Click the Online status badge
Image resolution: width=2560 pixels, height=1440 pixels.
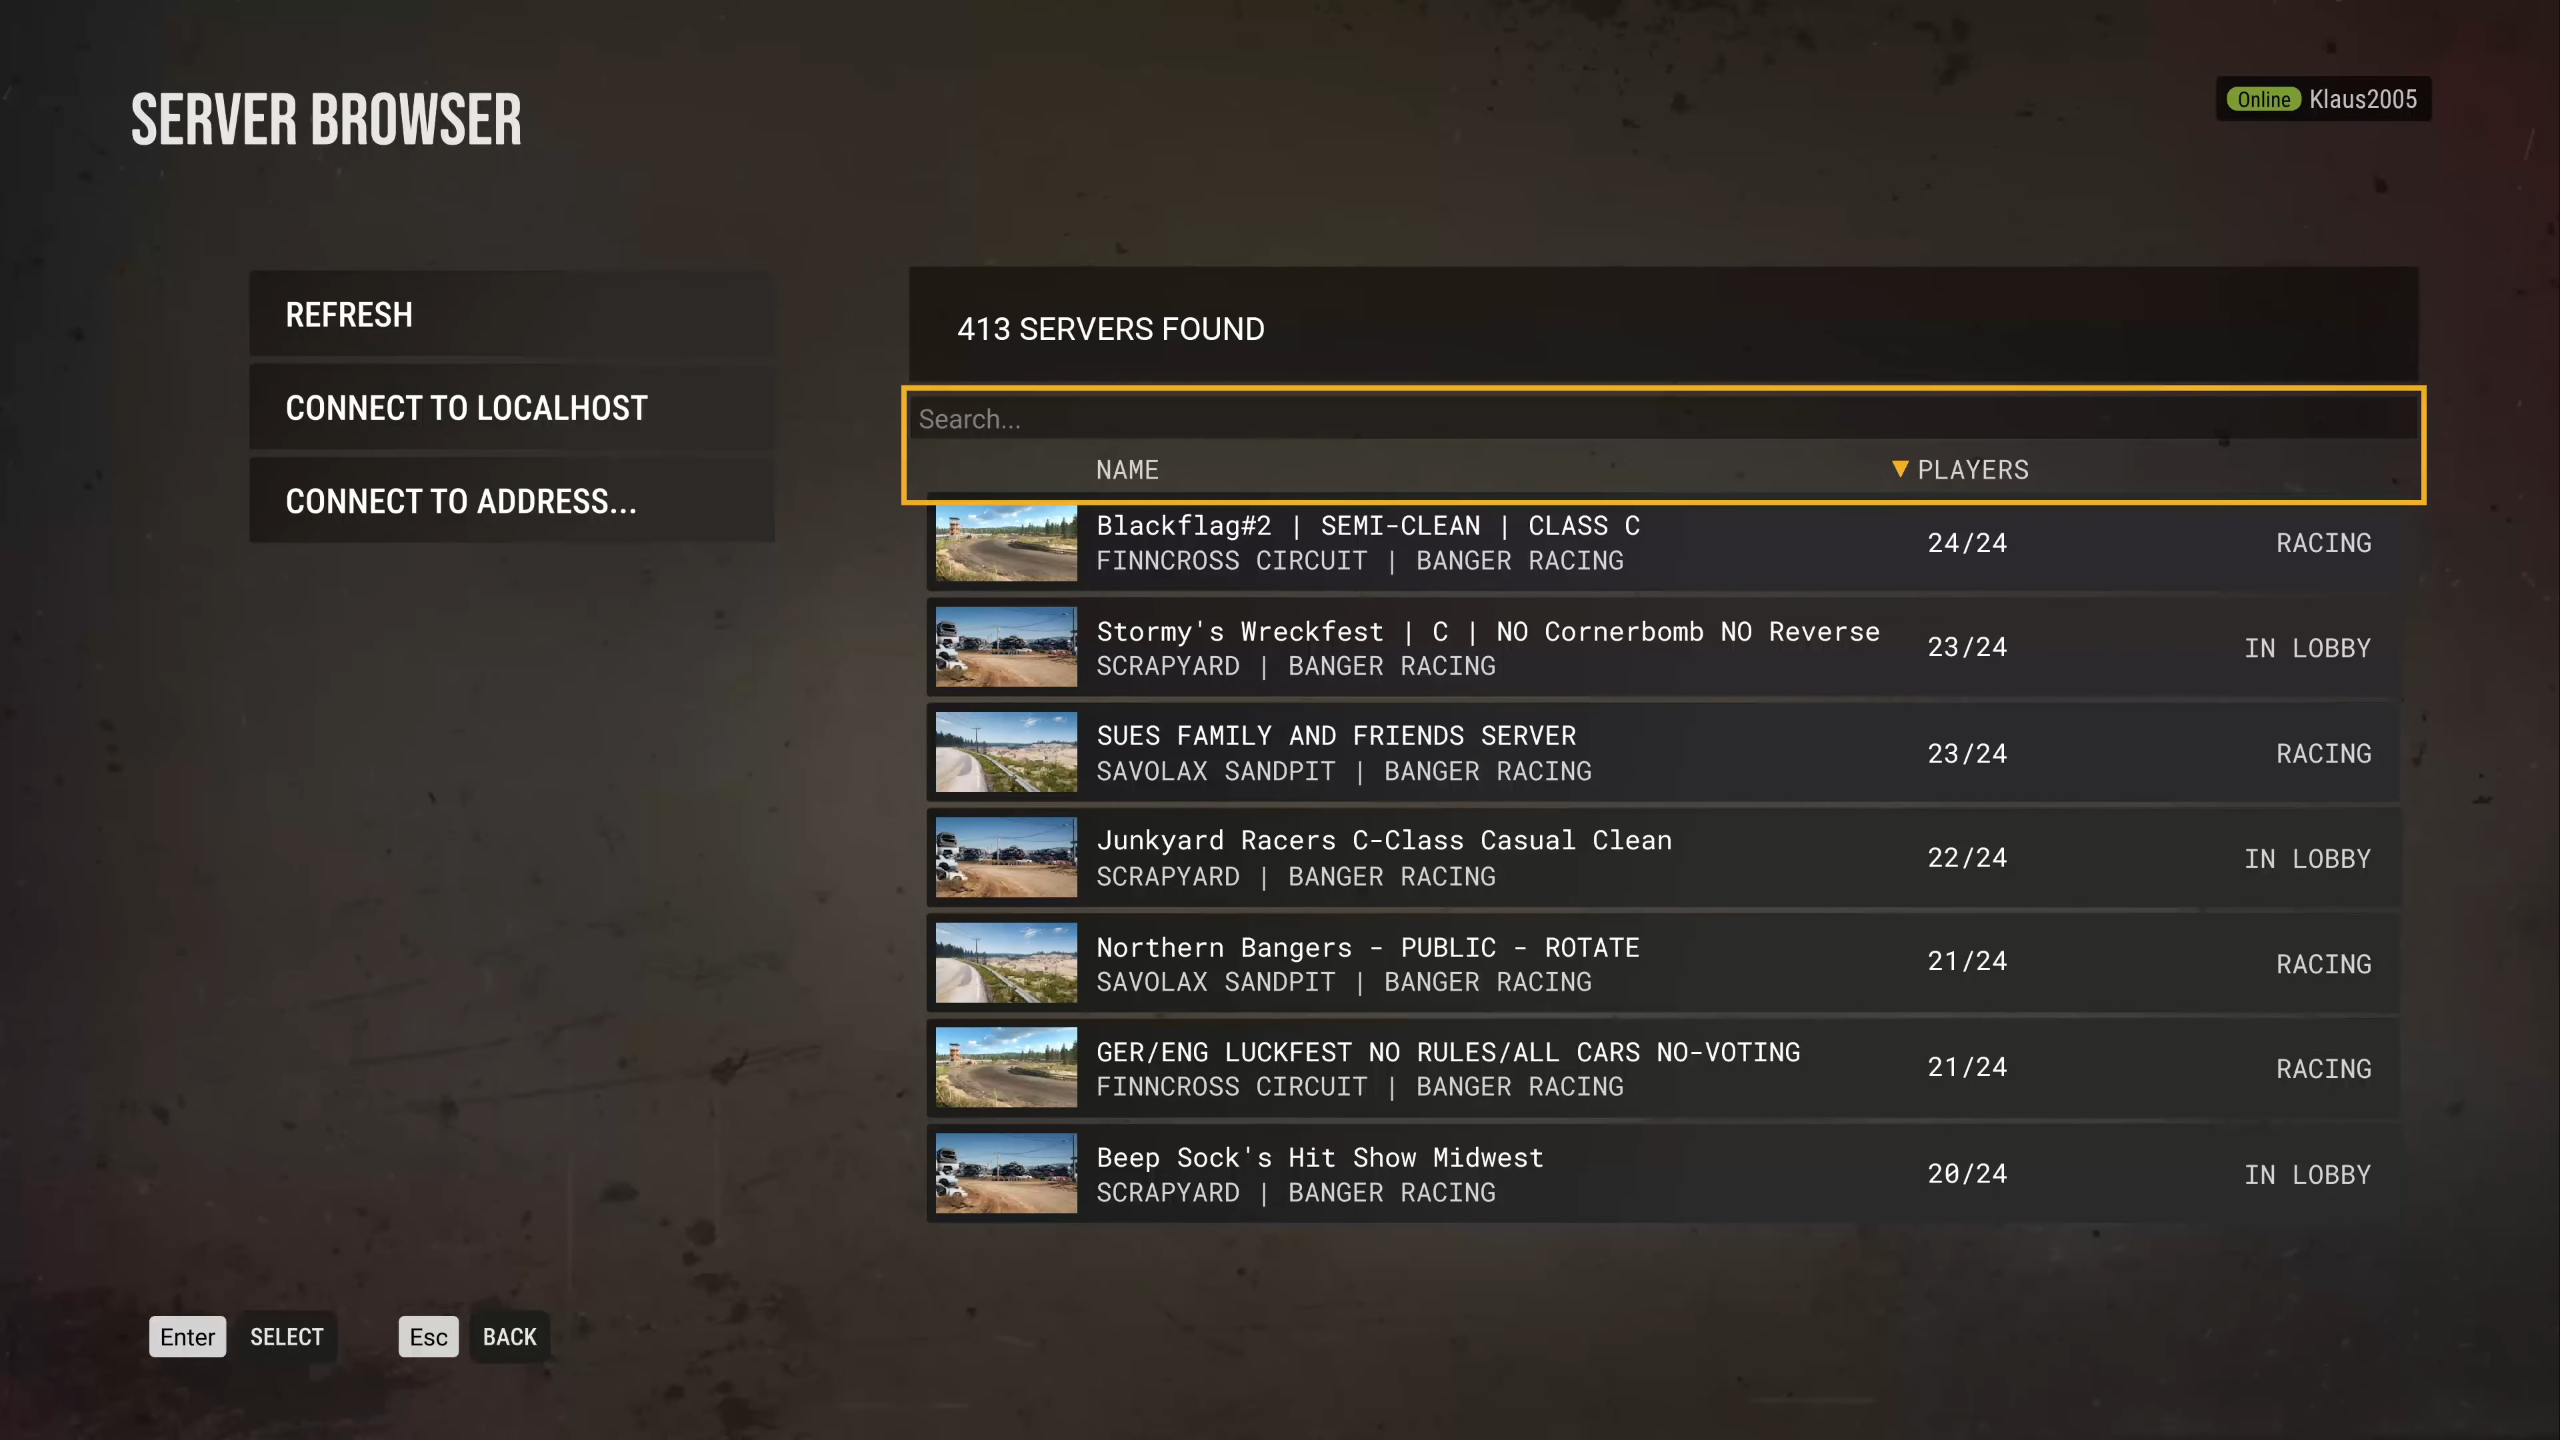2263,99
